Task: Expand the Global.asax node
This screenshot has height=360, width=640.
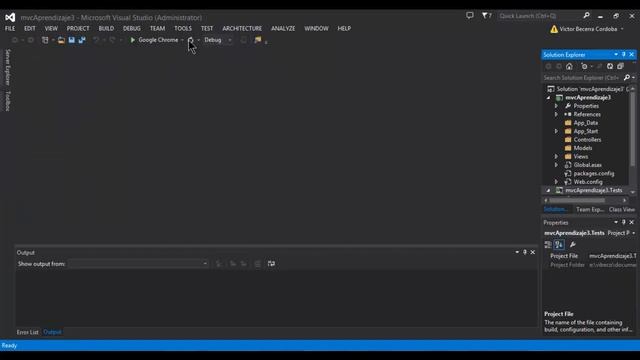Action: click(x=556, y=165)
